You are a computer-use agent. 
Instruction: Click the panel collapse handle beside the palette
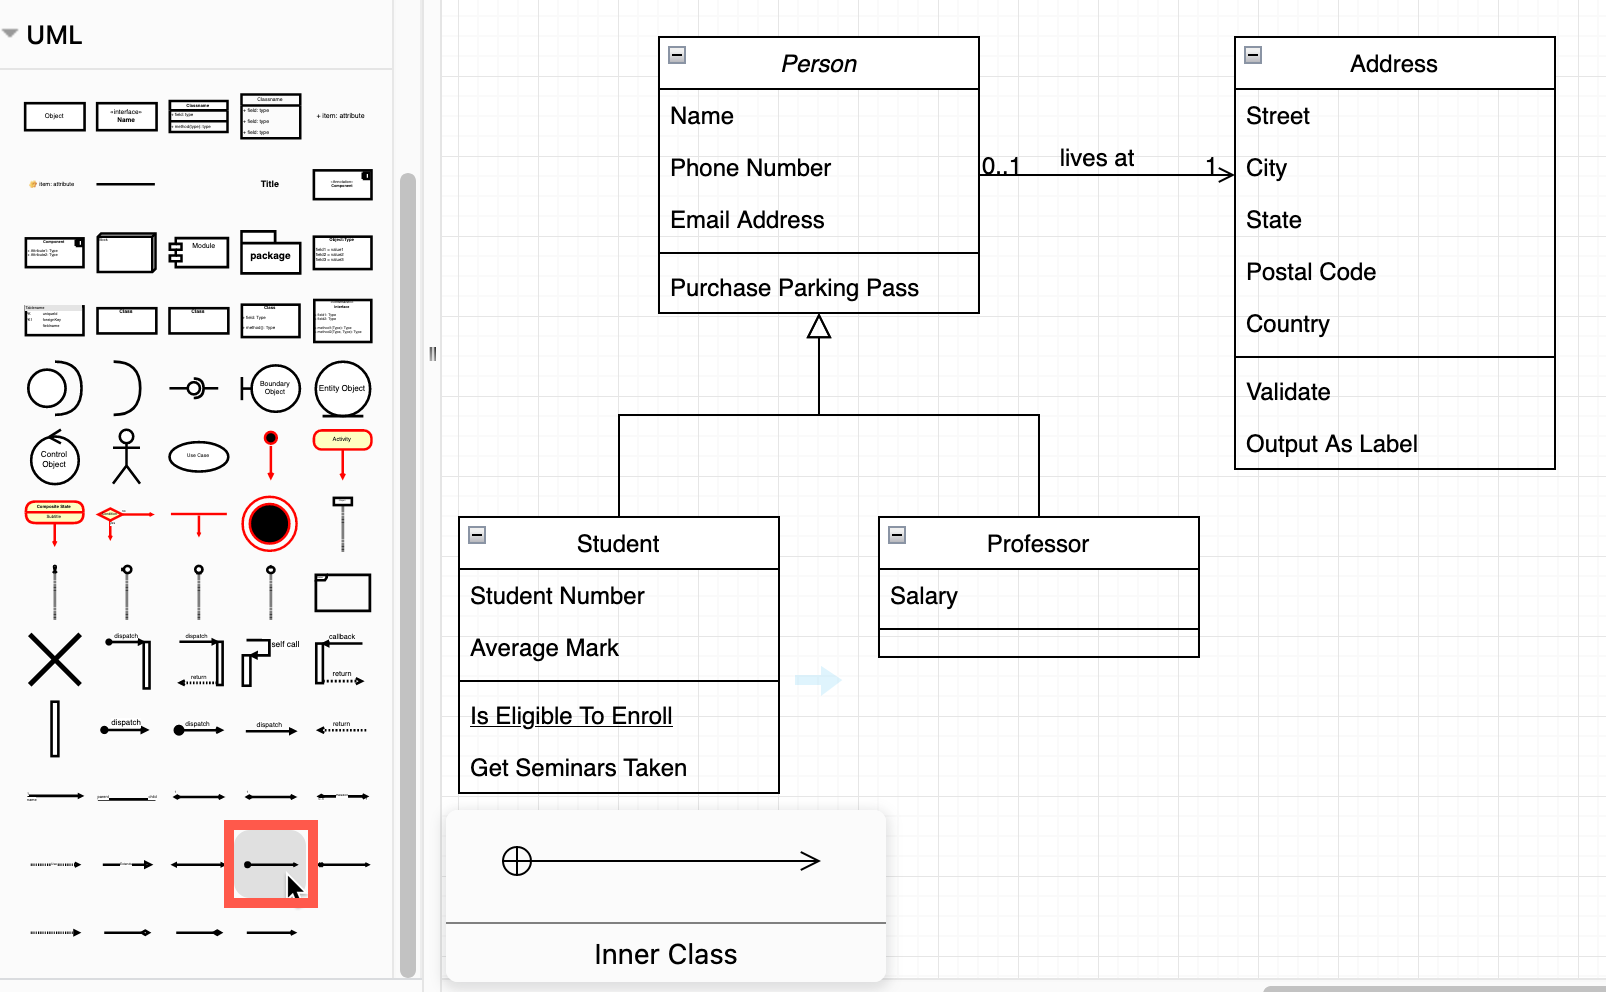coord(433,352)
